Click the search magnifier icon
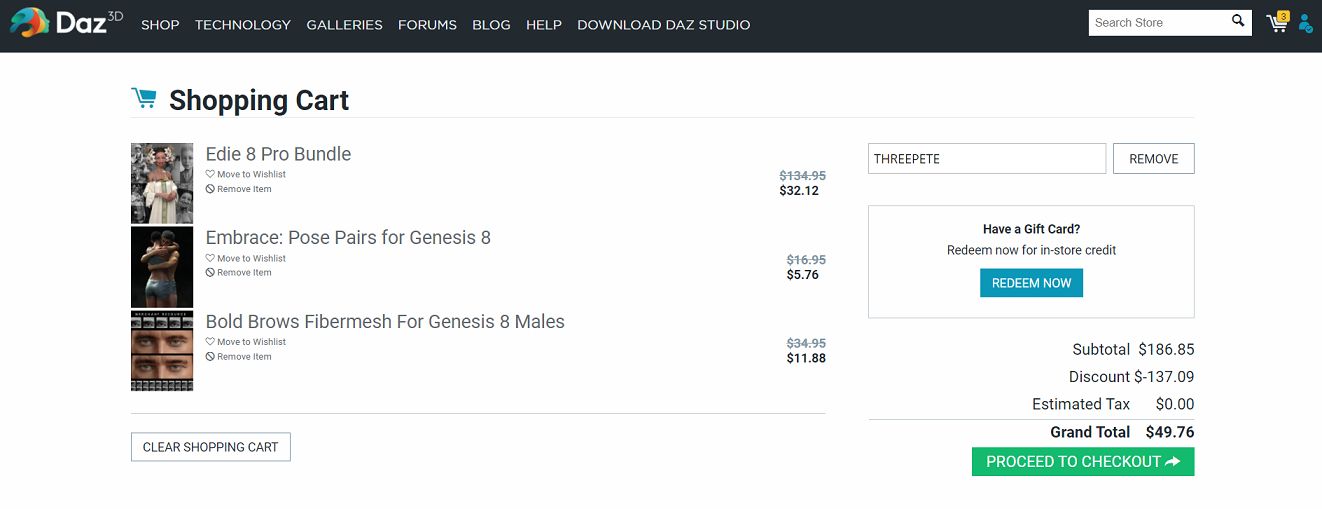Image resolution: width=1322 pixels, height=509 pixels. click(1238, 21)
